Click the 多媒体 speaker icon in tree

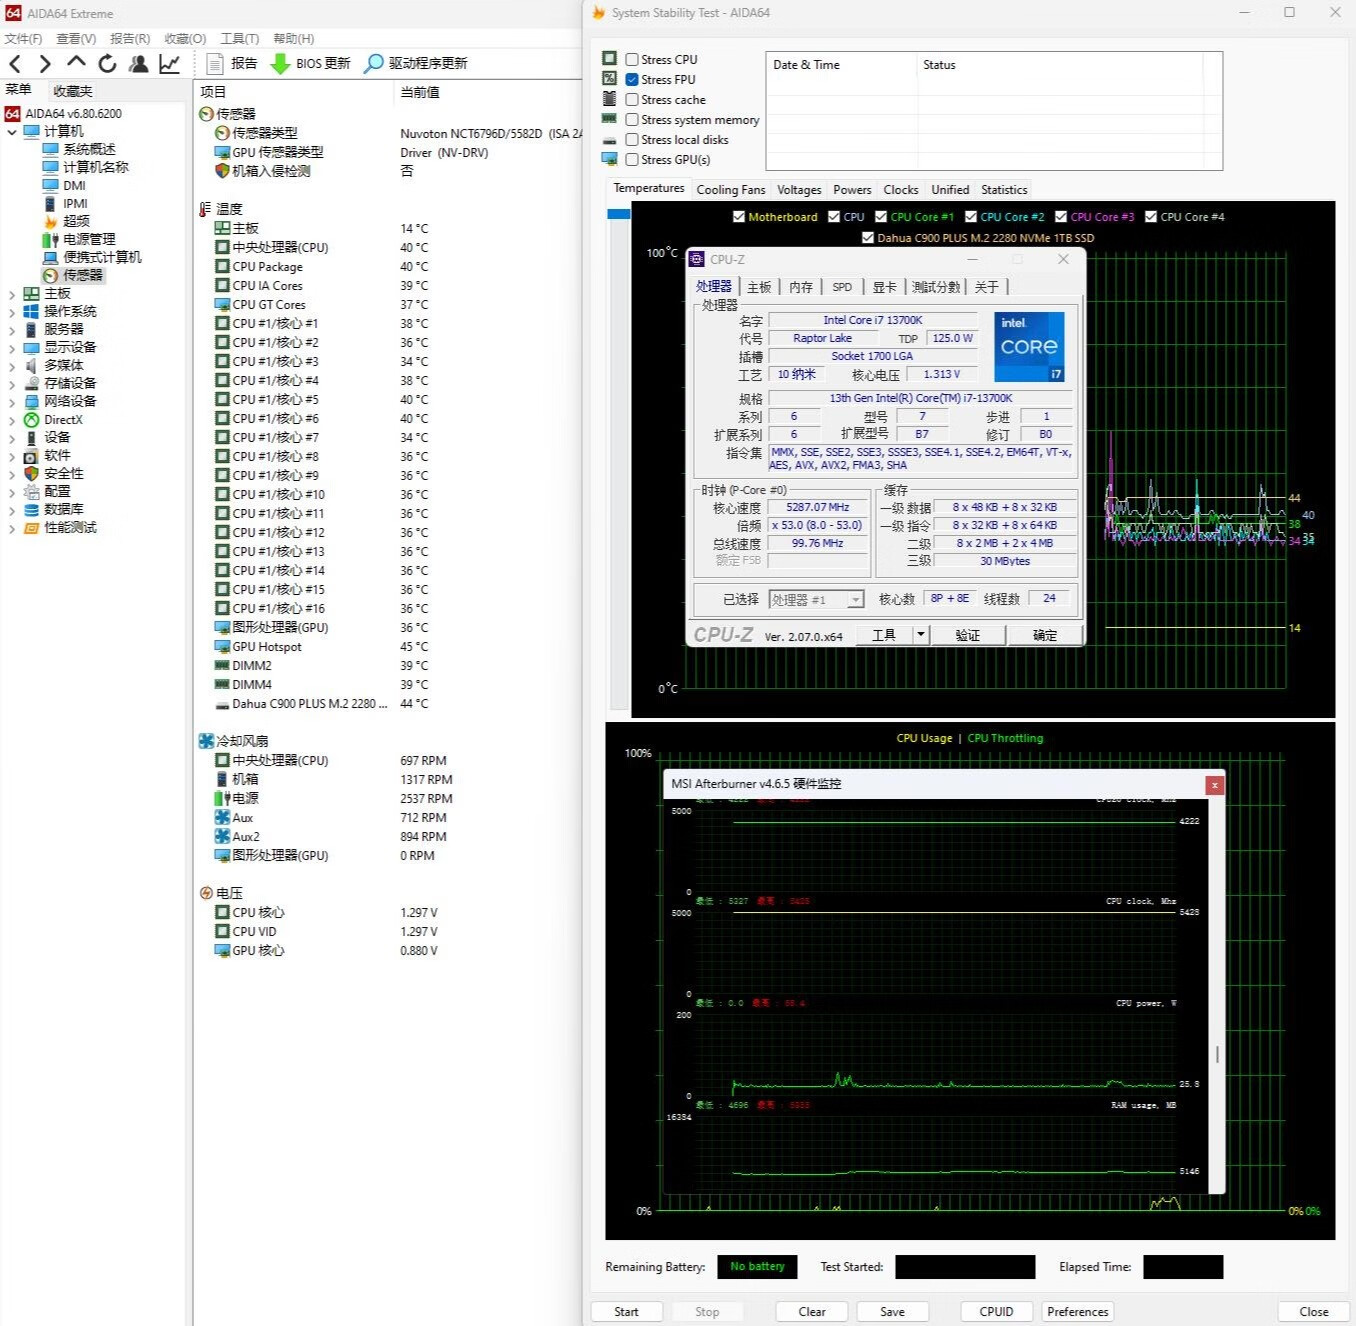click(x=31, y=365)
